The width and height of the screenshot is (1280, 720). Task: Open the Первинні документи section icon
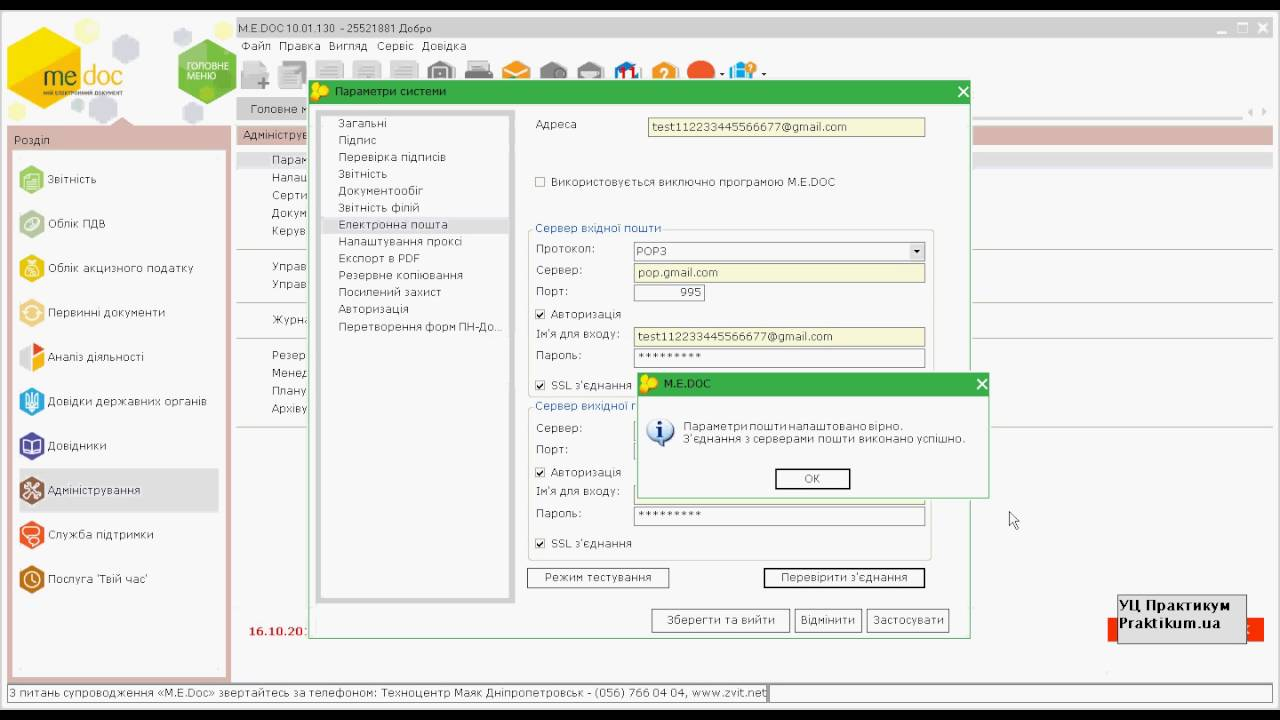32,313
